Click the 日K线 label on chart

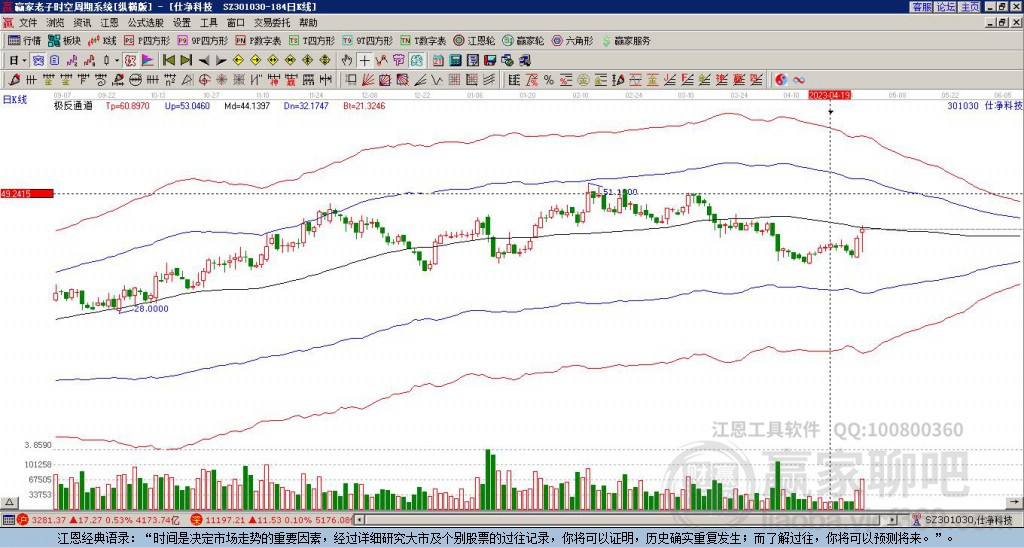pos(15,99)
